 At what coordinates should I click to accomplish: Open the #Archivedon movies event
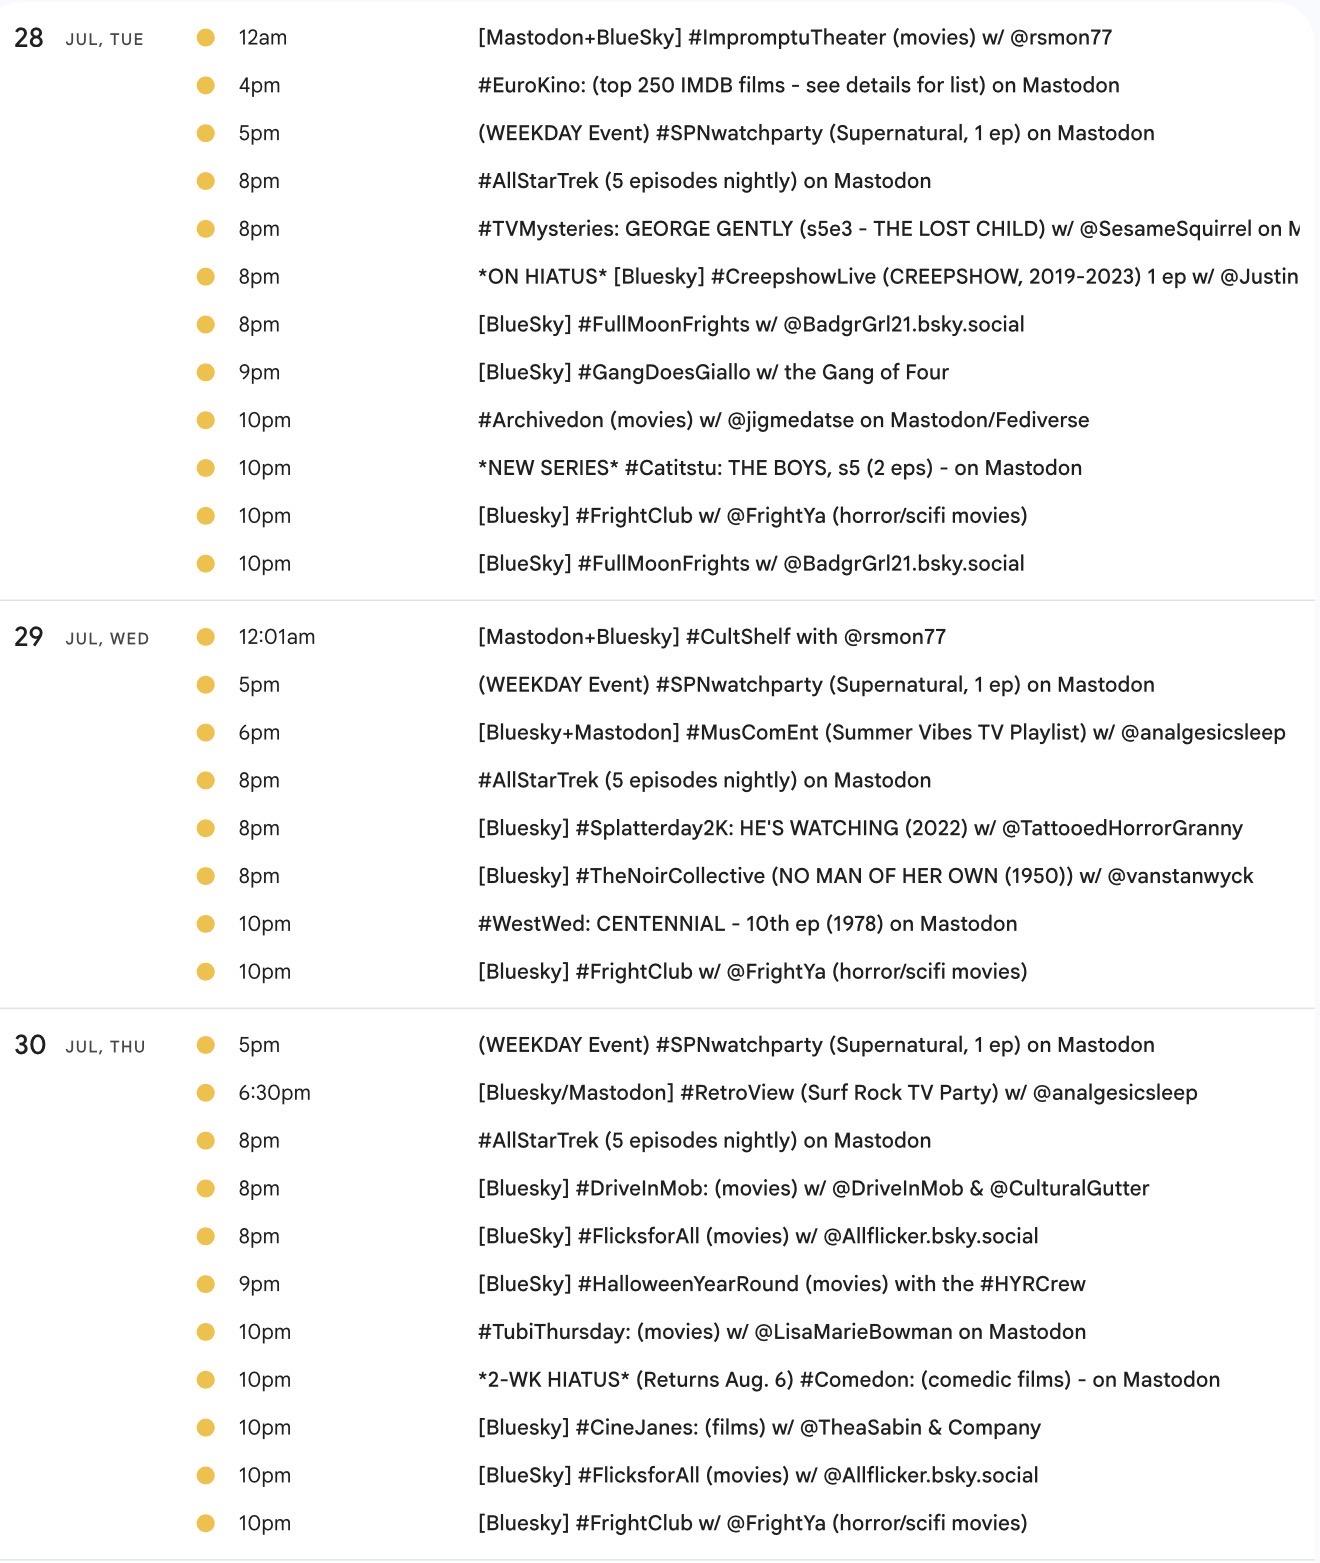click(784, 422)
